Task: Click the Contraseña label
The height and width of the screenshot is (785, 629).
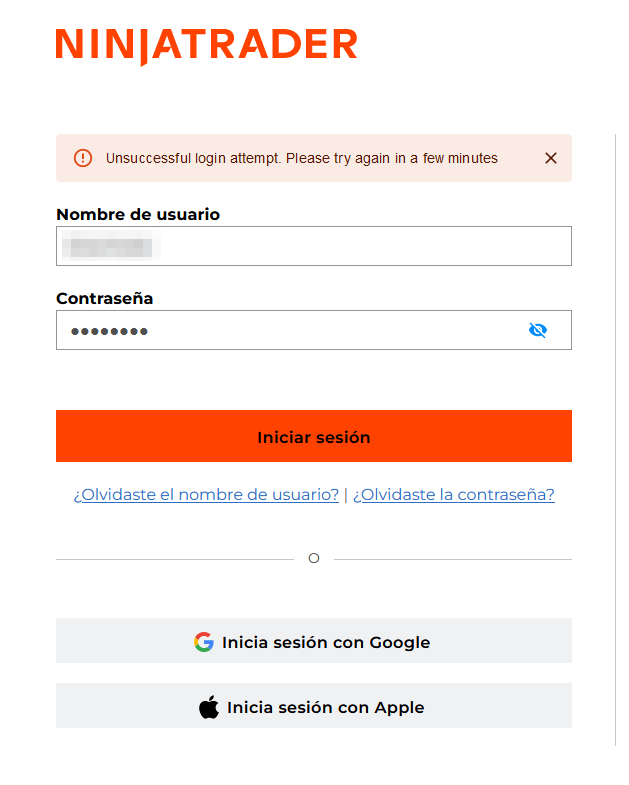Action: click(x=104, y=298)
